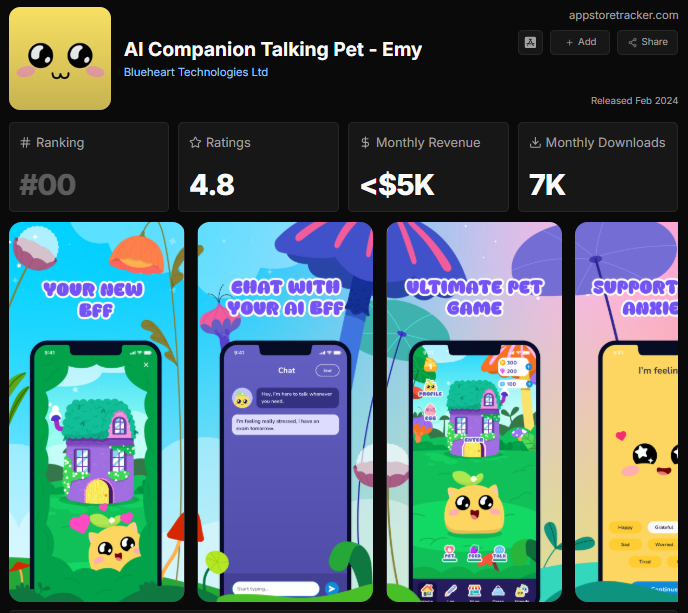Click the Ratings star icon

click(x=195, y=142)
